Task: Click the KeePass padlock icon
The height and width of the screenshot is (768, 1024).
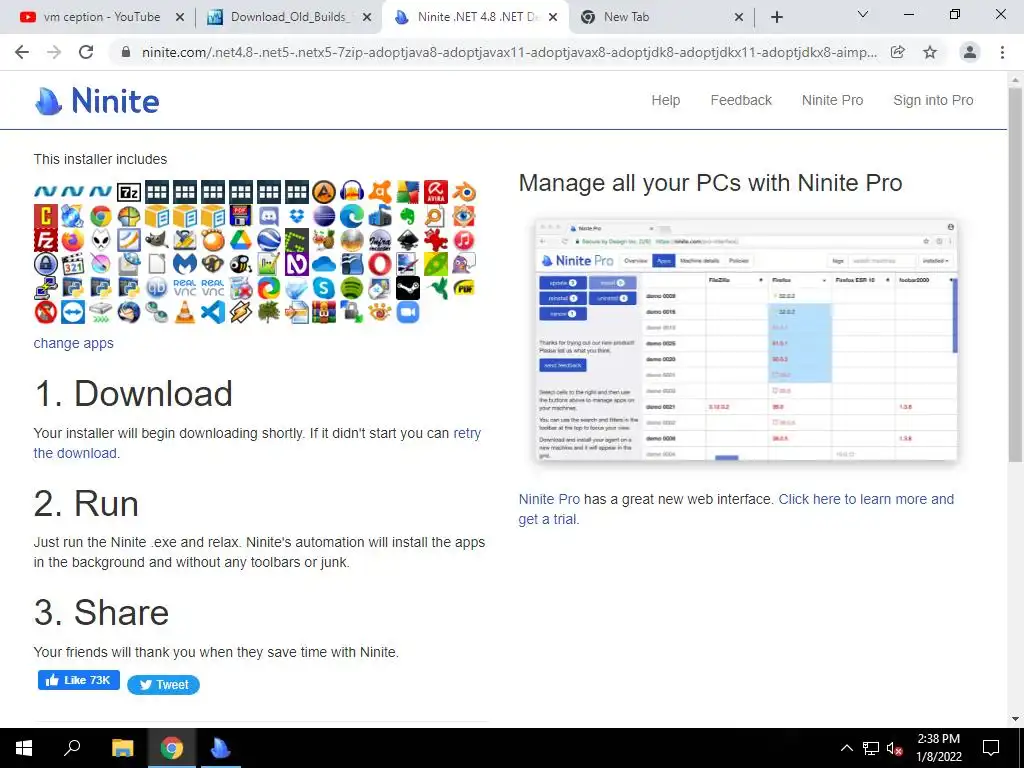Action: (x=46, y=264)
